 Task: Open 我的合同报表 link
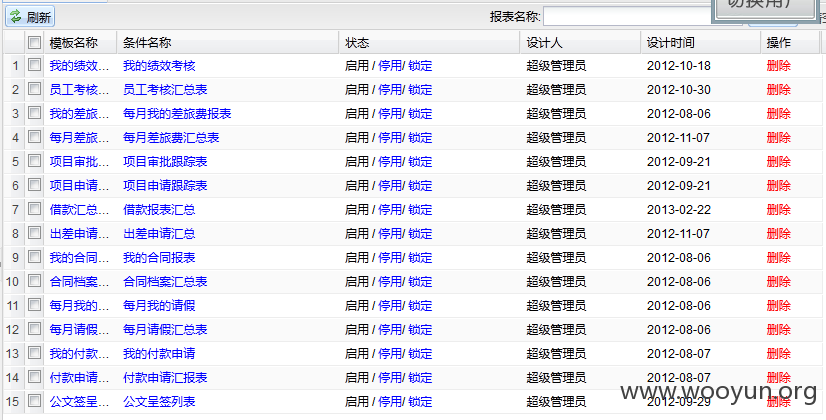coord(159,258)
